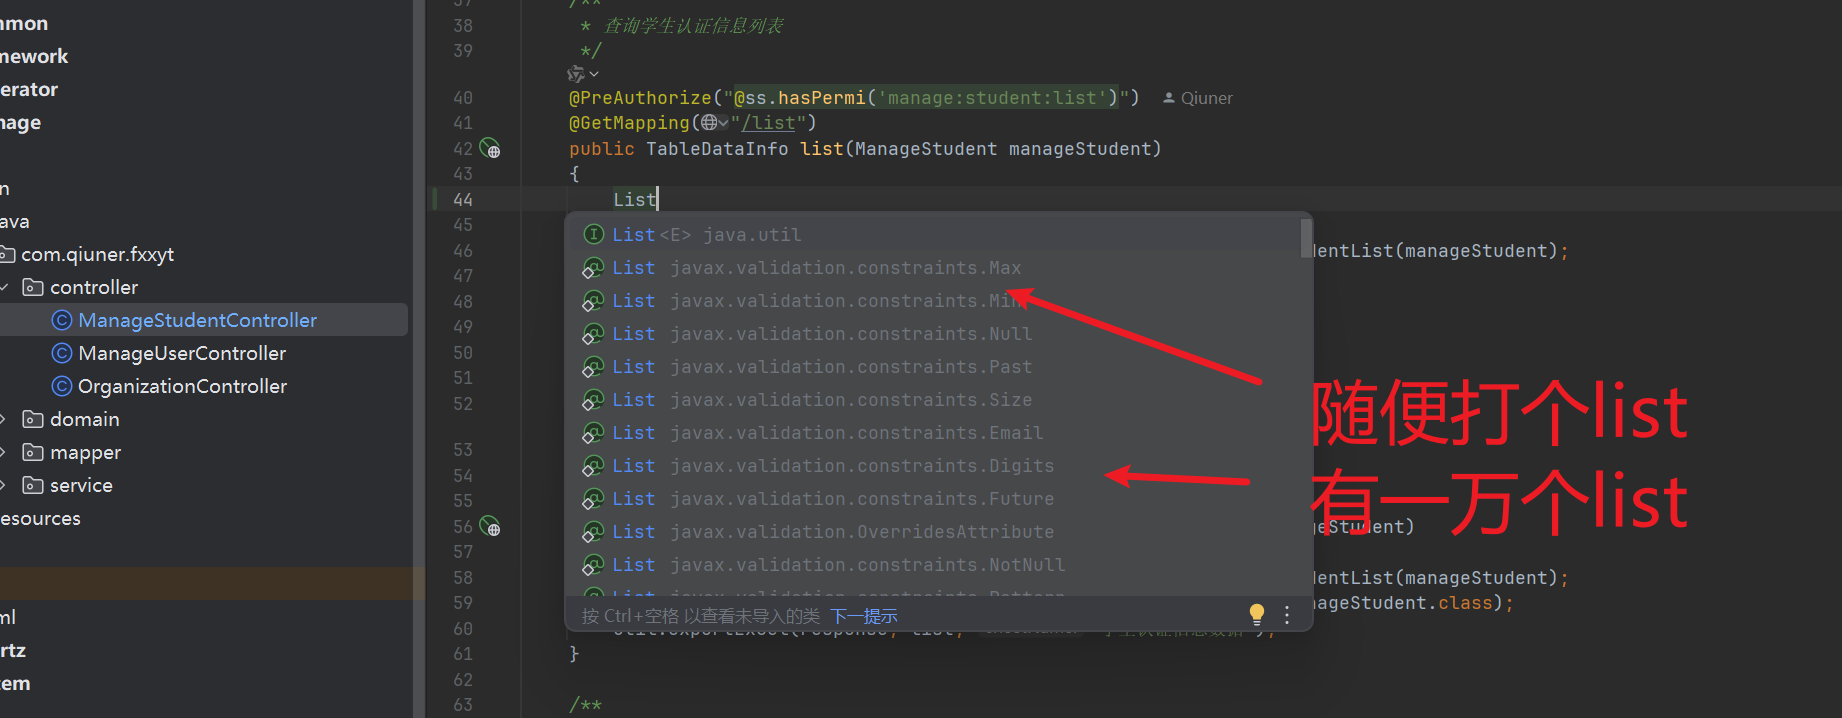Click the mapper folder icon

[x=33, y=452]
